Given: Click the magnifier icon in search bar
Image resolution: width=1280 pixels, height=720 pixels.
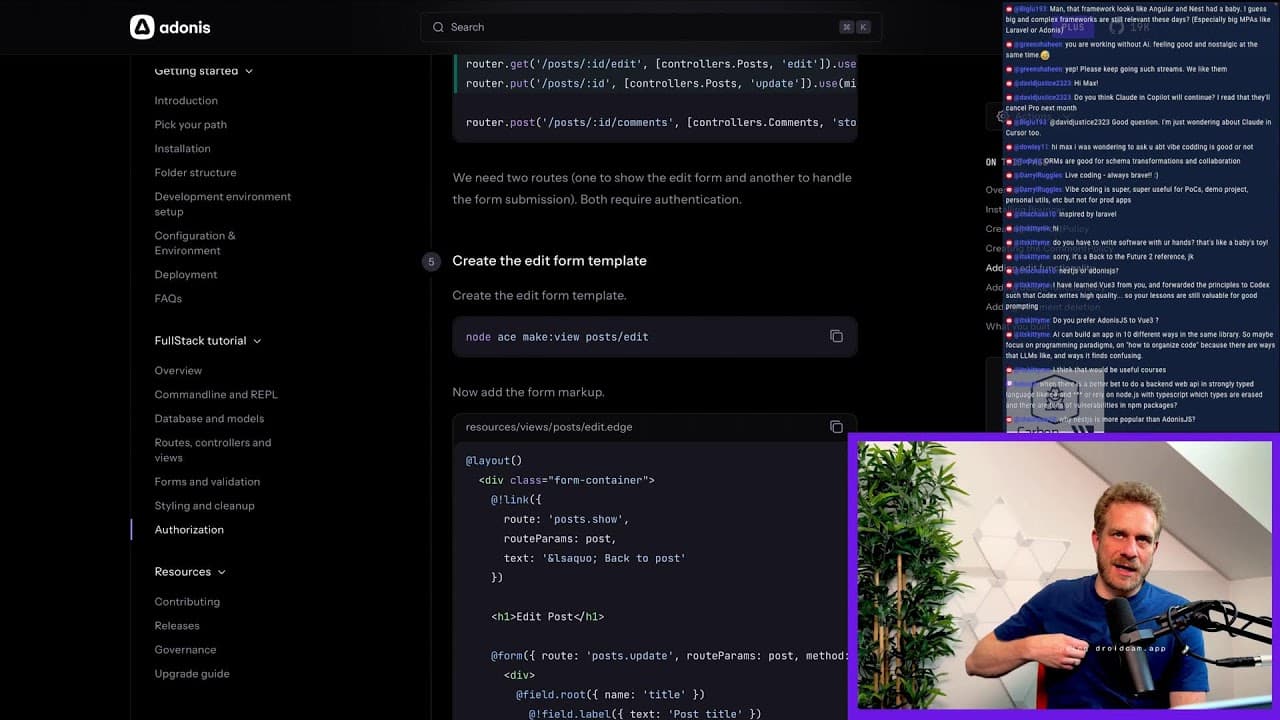Looking at the screenshot, I should [x=438, y=27].
